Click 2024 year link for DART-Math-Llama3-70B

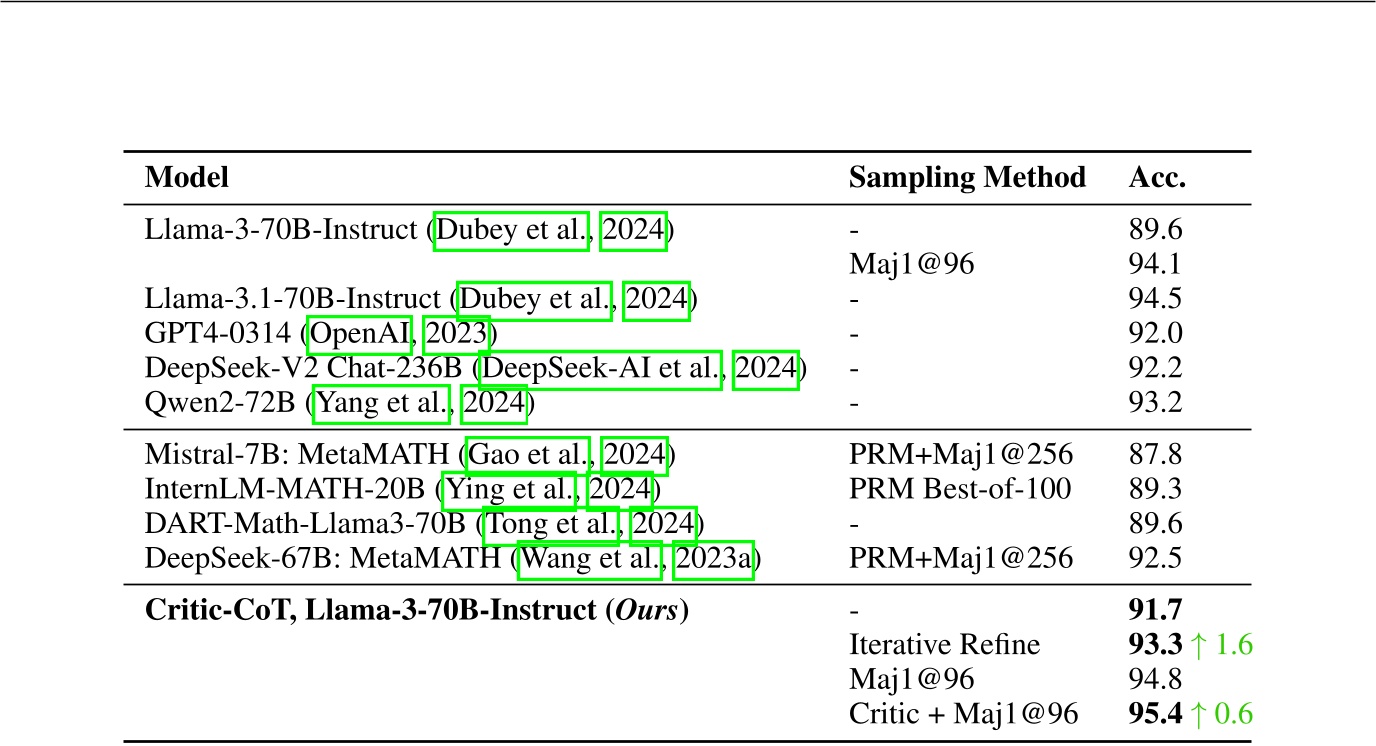662,524
